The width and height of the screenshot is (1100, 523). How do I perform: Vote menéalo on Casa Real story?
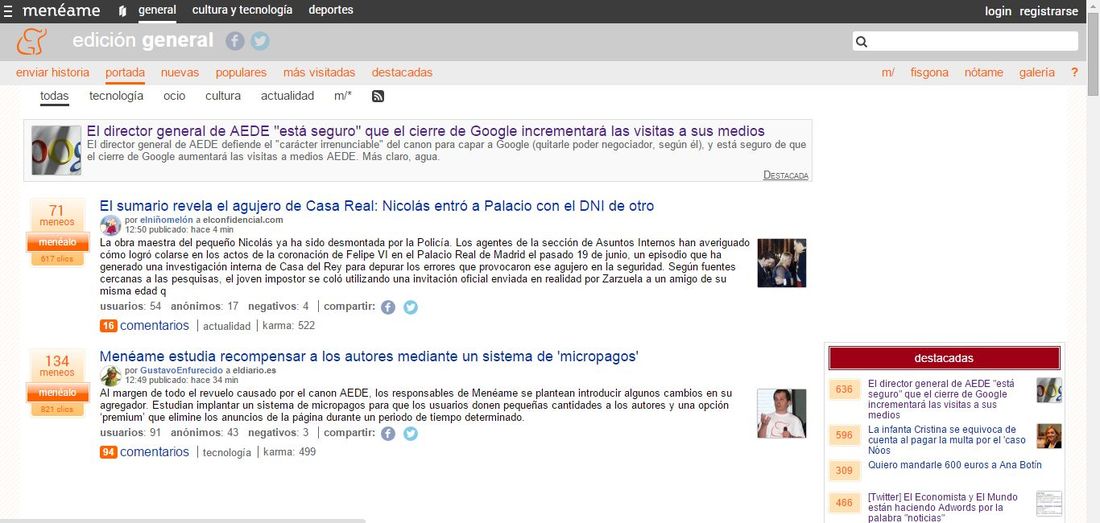coord(58,243)
